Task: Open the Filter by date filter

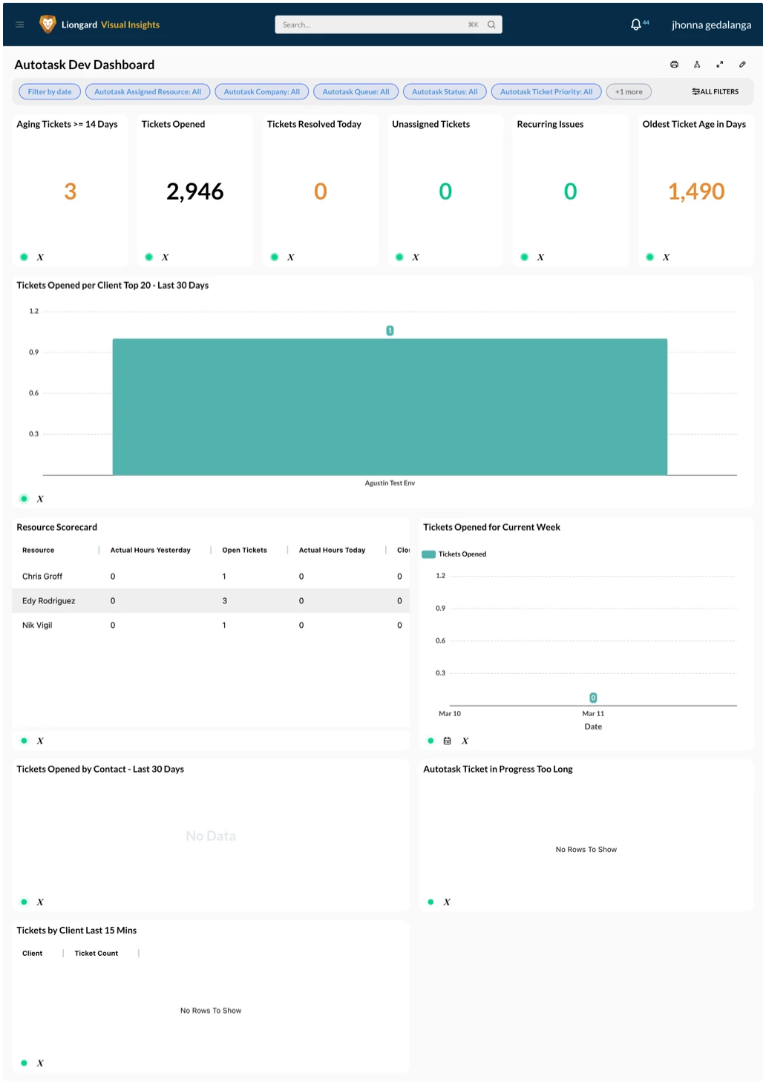Action: pos(49,92)
